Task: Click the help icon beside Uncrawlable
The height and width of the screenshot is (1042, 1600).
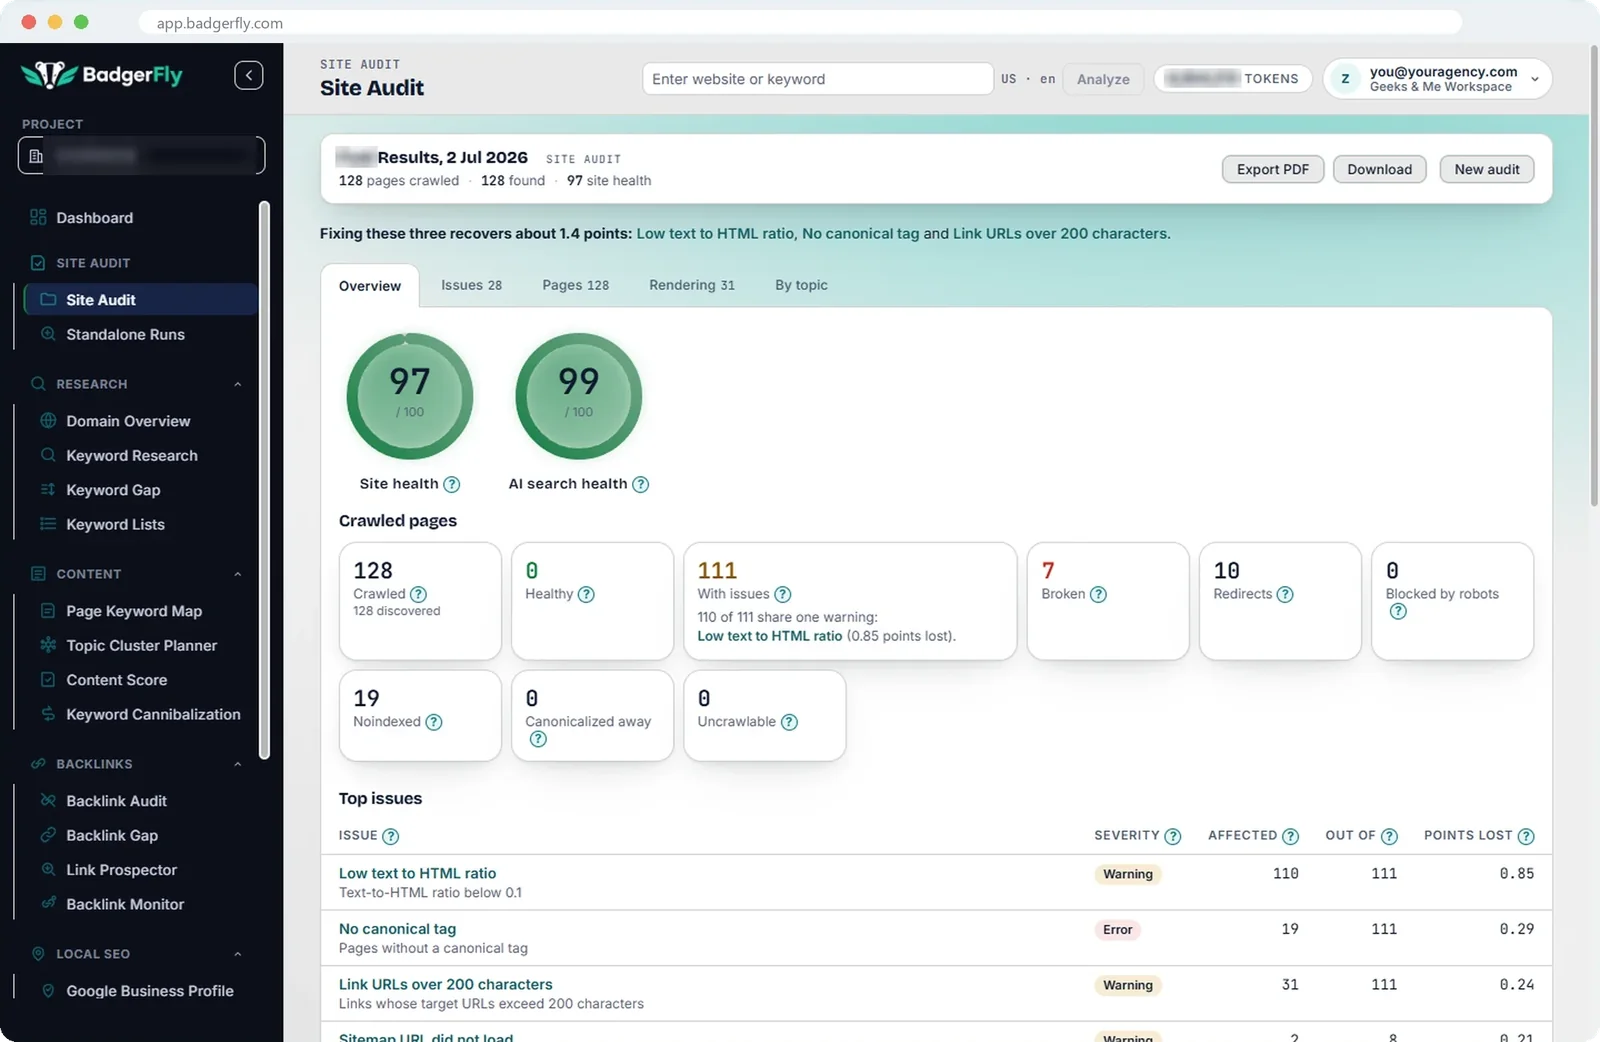Action: tap(789, 722)
